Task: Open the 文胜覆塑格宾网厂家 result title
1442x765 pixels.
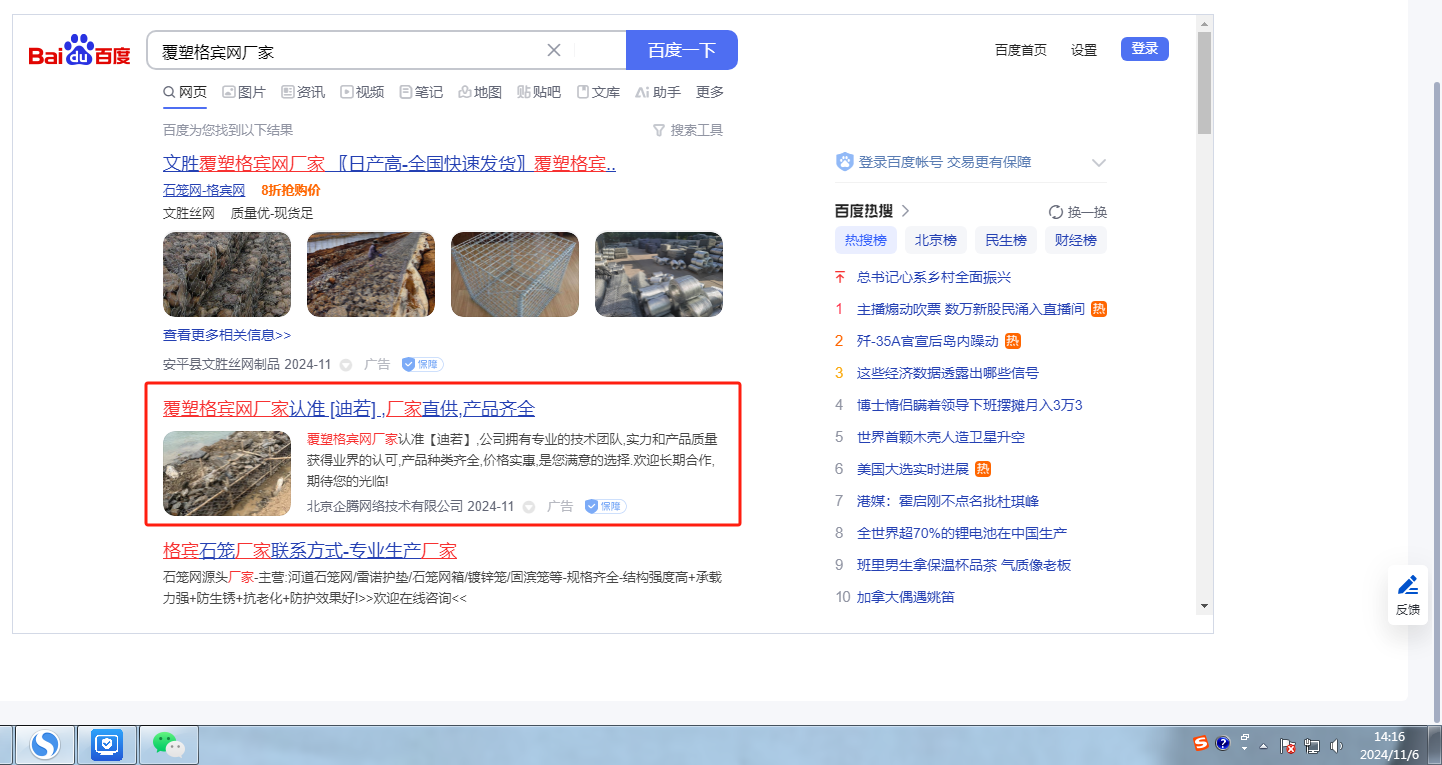Action: [389, 163]
